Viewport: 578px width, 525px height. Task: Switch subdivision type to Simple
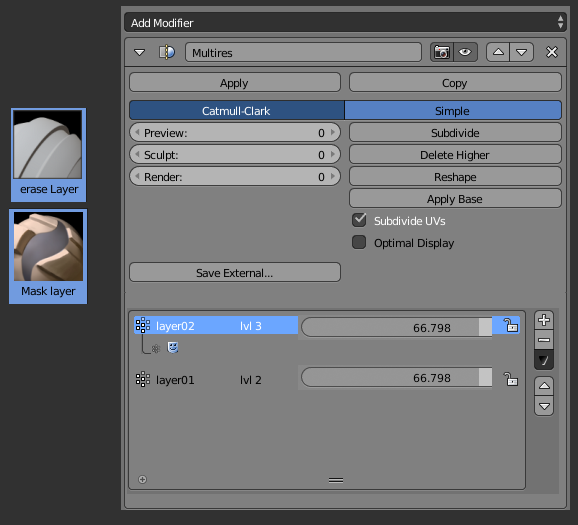453,111
